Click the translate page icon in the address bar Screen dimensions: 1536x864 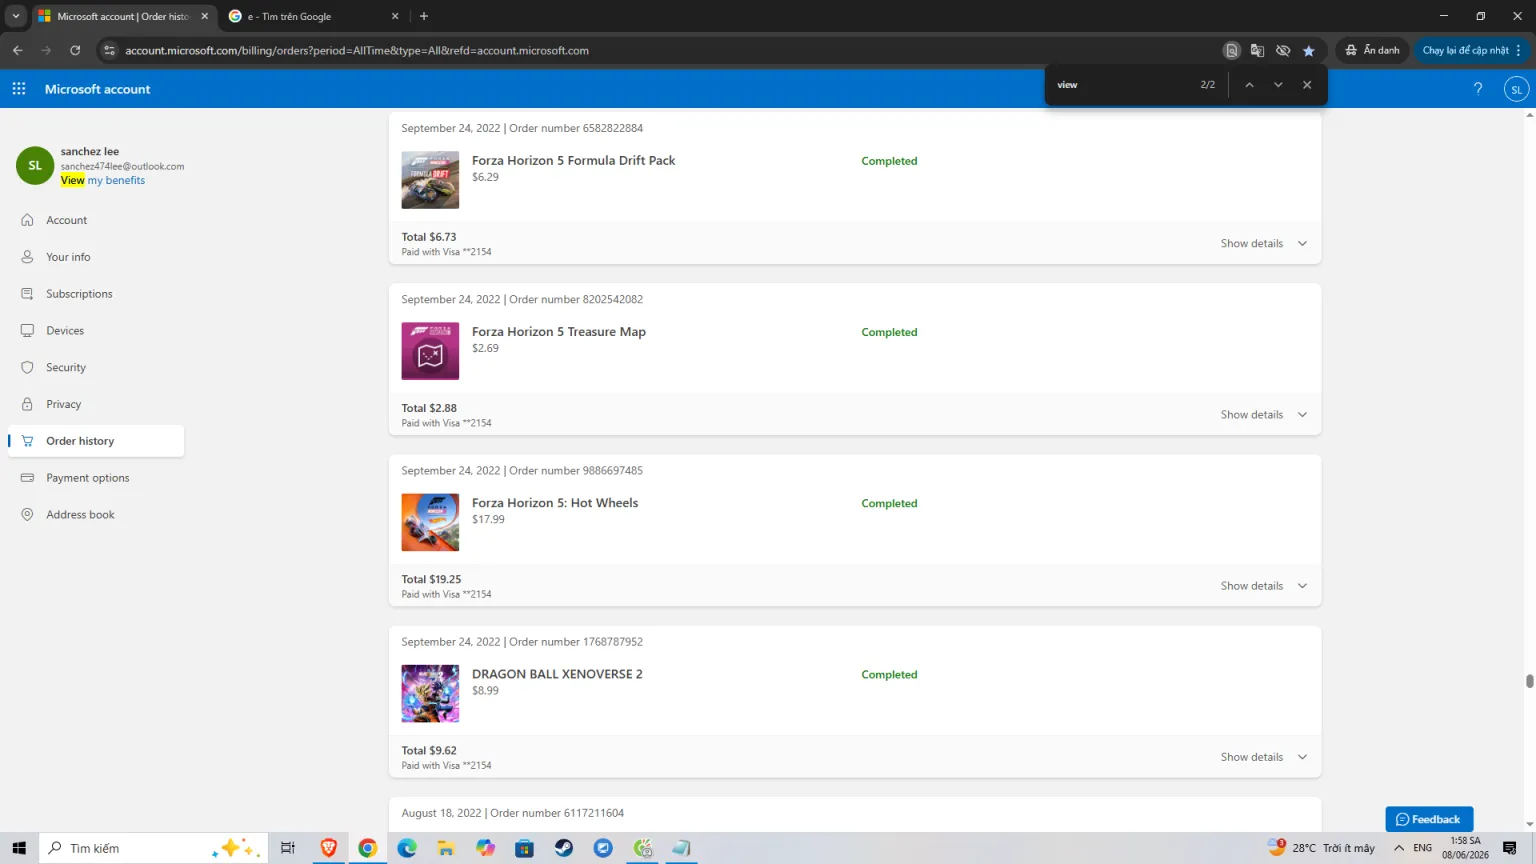(x=1257, y=50)
